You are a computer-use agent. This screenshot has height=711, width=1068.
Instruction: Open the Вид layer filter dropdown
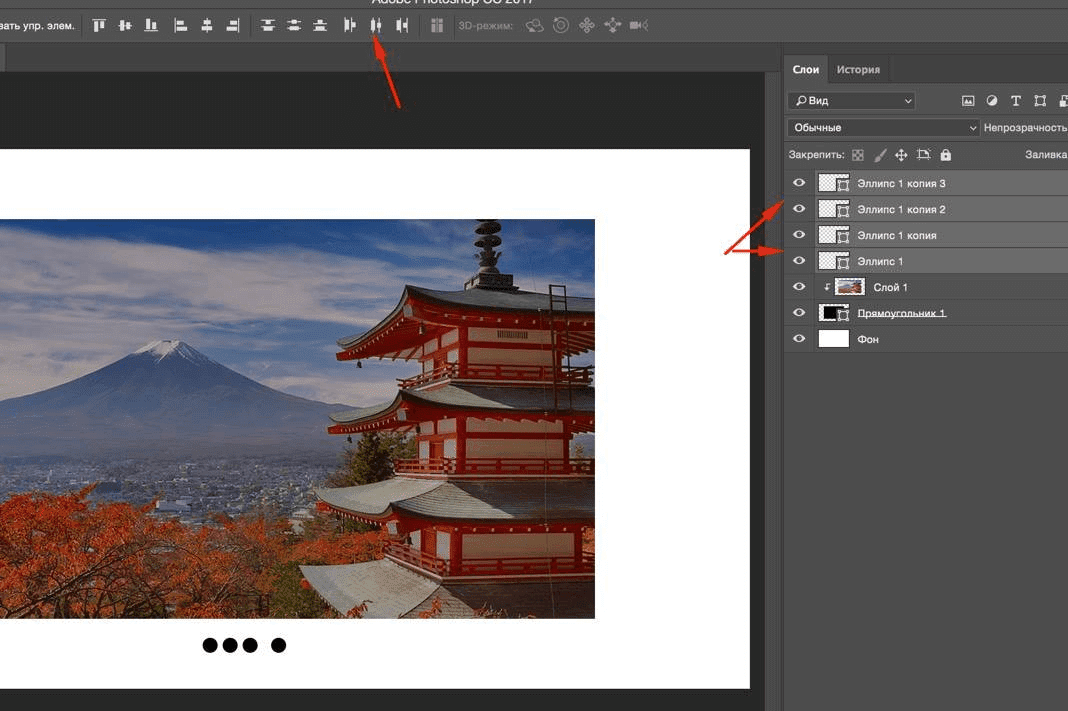click(851, 101)
